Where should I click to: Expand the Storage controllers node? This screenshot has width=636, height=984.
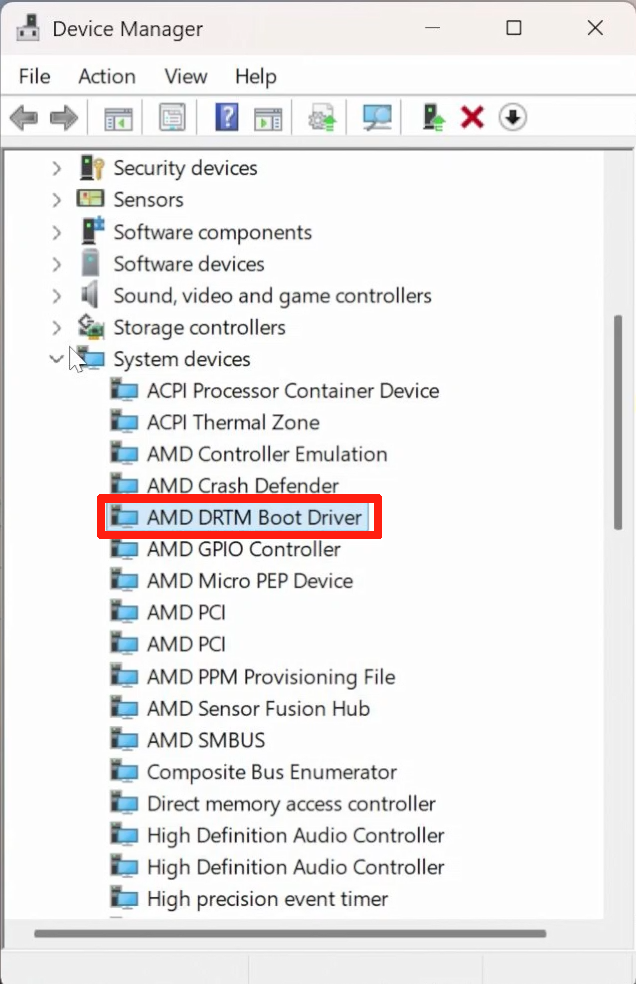[x=57, y=328]
